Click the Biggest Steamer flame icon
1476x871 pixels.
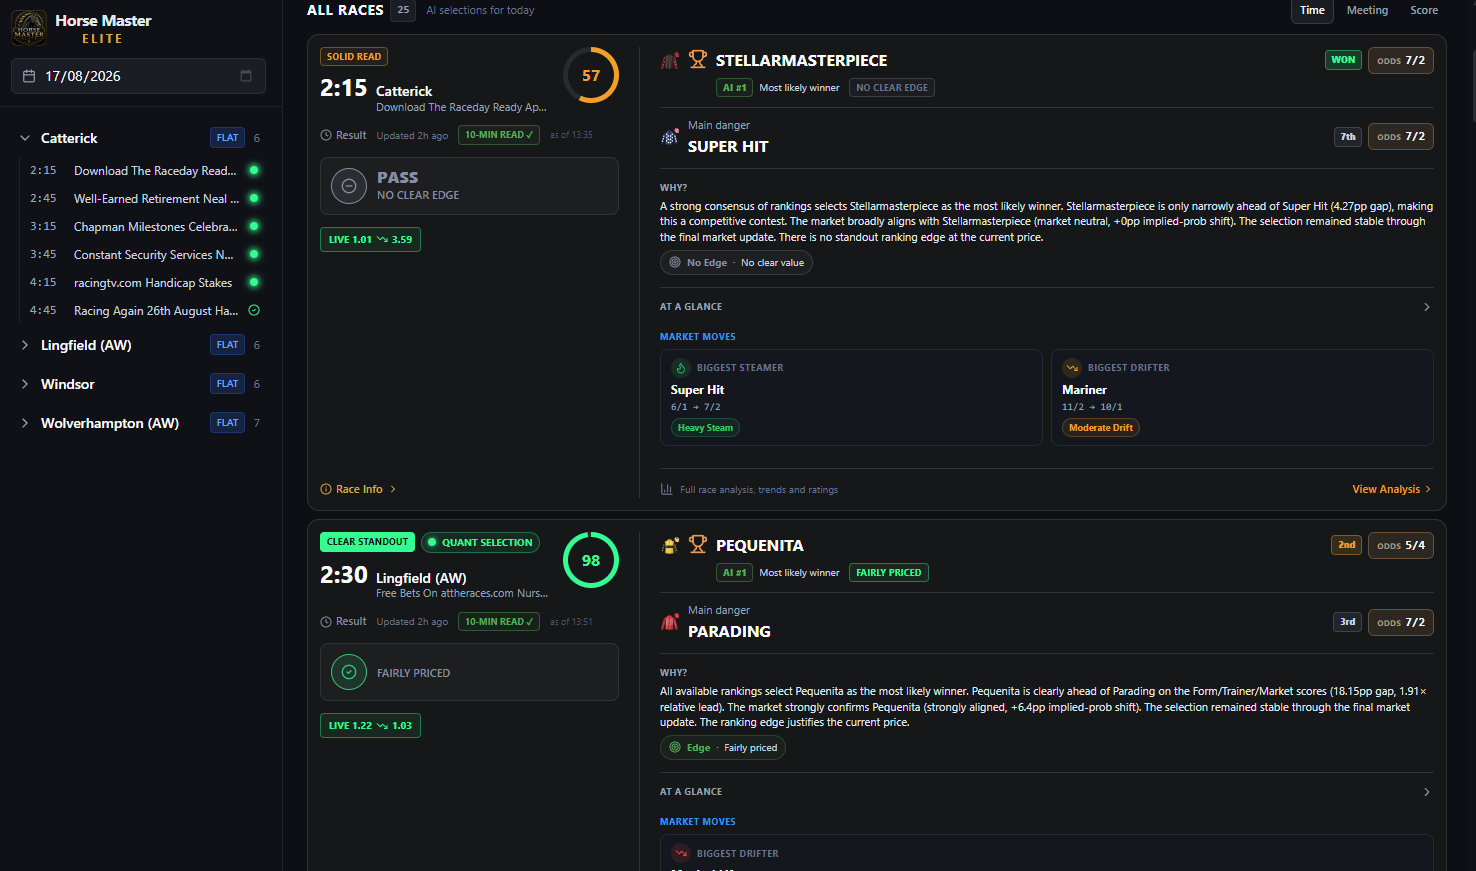pos(681,368)
